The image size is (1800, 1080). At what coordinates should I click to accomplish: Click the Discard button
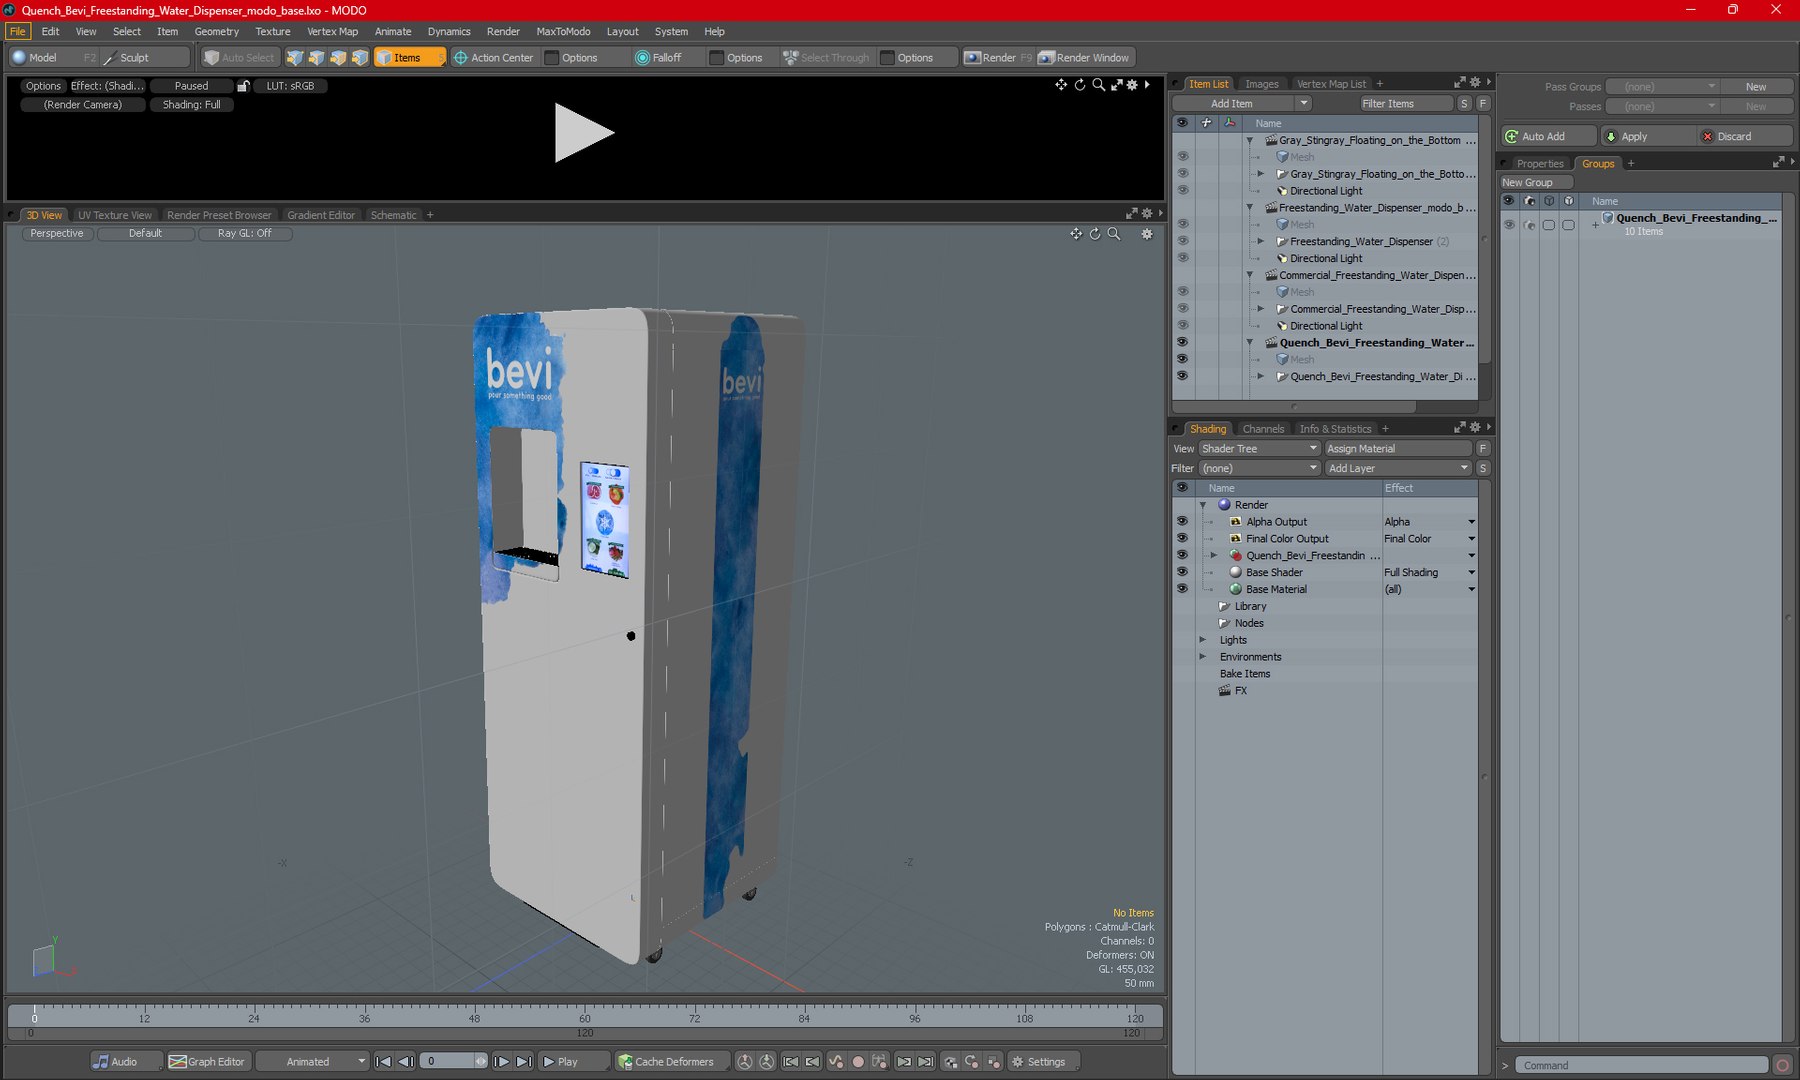click(x=1745, y=137)
